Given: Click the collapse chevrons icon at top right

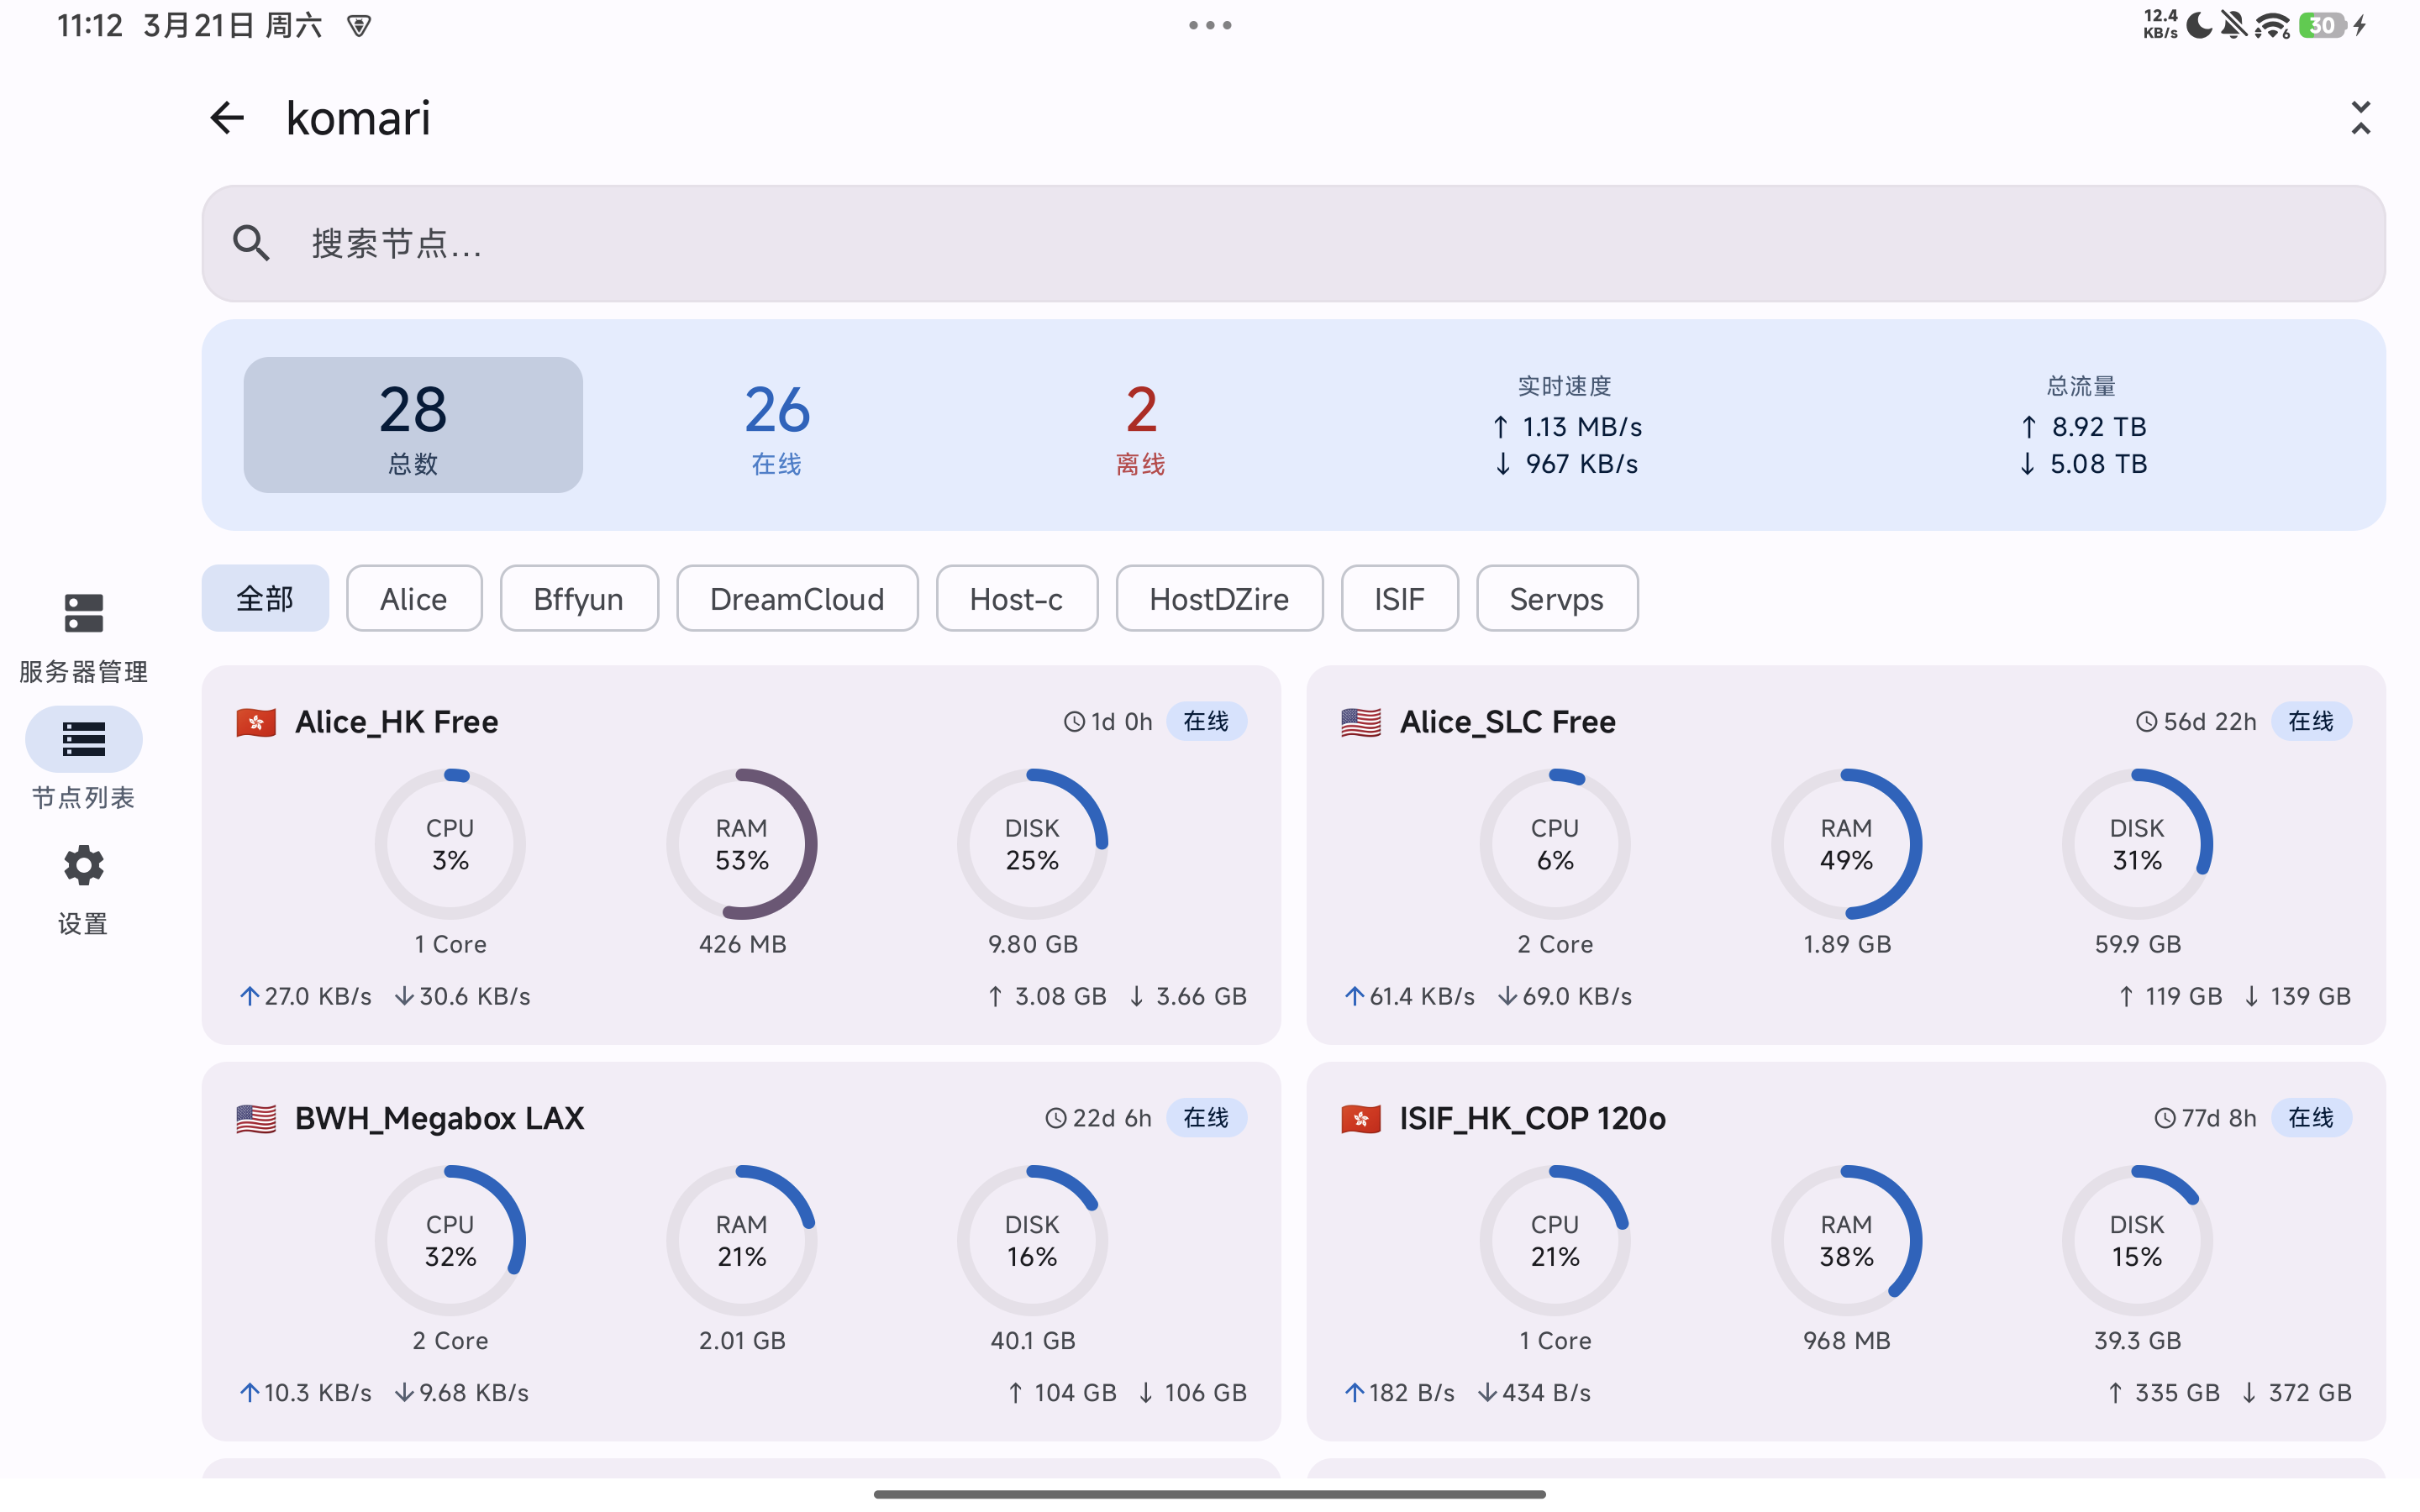Looking at the screenshot, I should tap(2360, 118).
